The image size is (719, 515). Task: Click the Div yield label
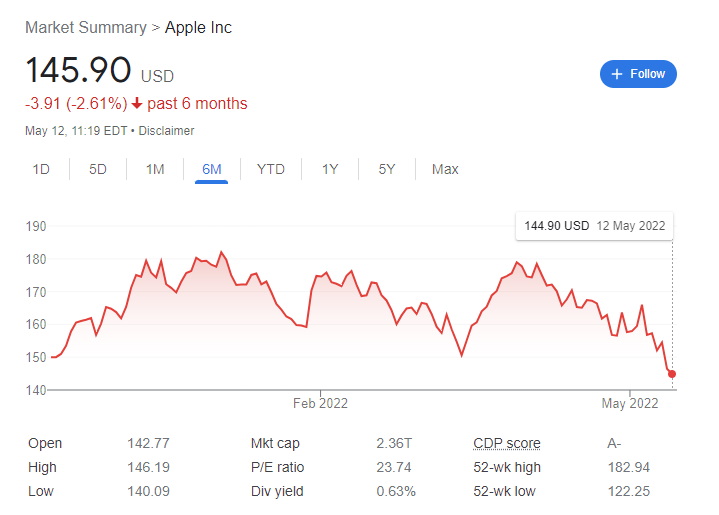(277, 491)
